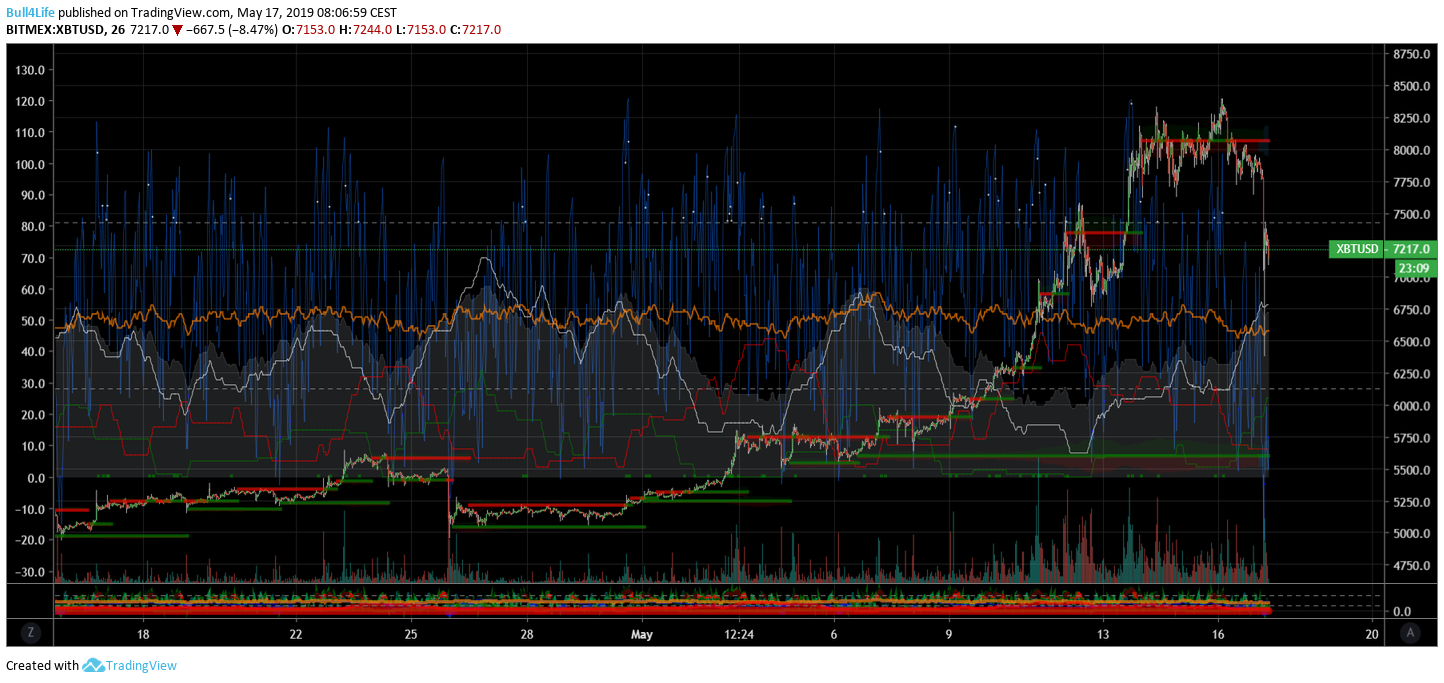The image size is (1444, 683).
Task: Click 6750.0 on the price scale
Action: [1412, 310]
